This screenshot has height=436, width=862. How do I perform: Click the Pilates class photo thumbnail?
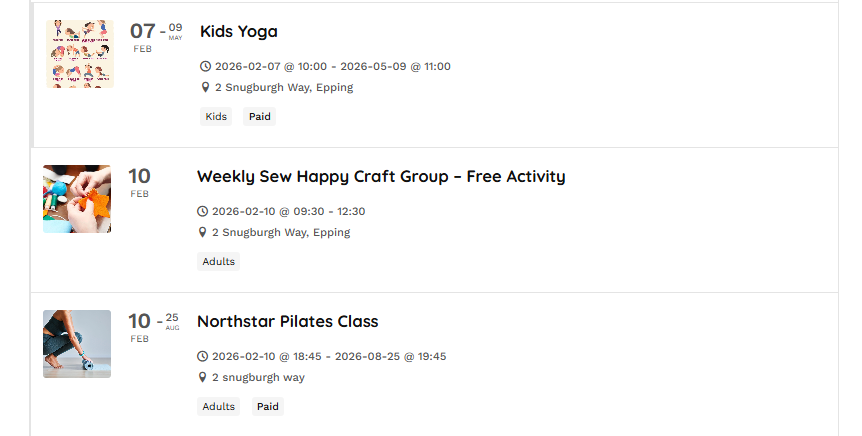pos(77,344)
